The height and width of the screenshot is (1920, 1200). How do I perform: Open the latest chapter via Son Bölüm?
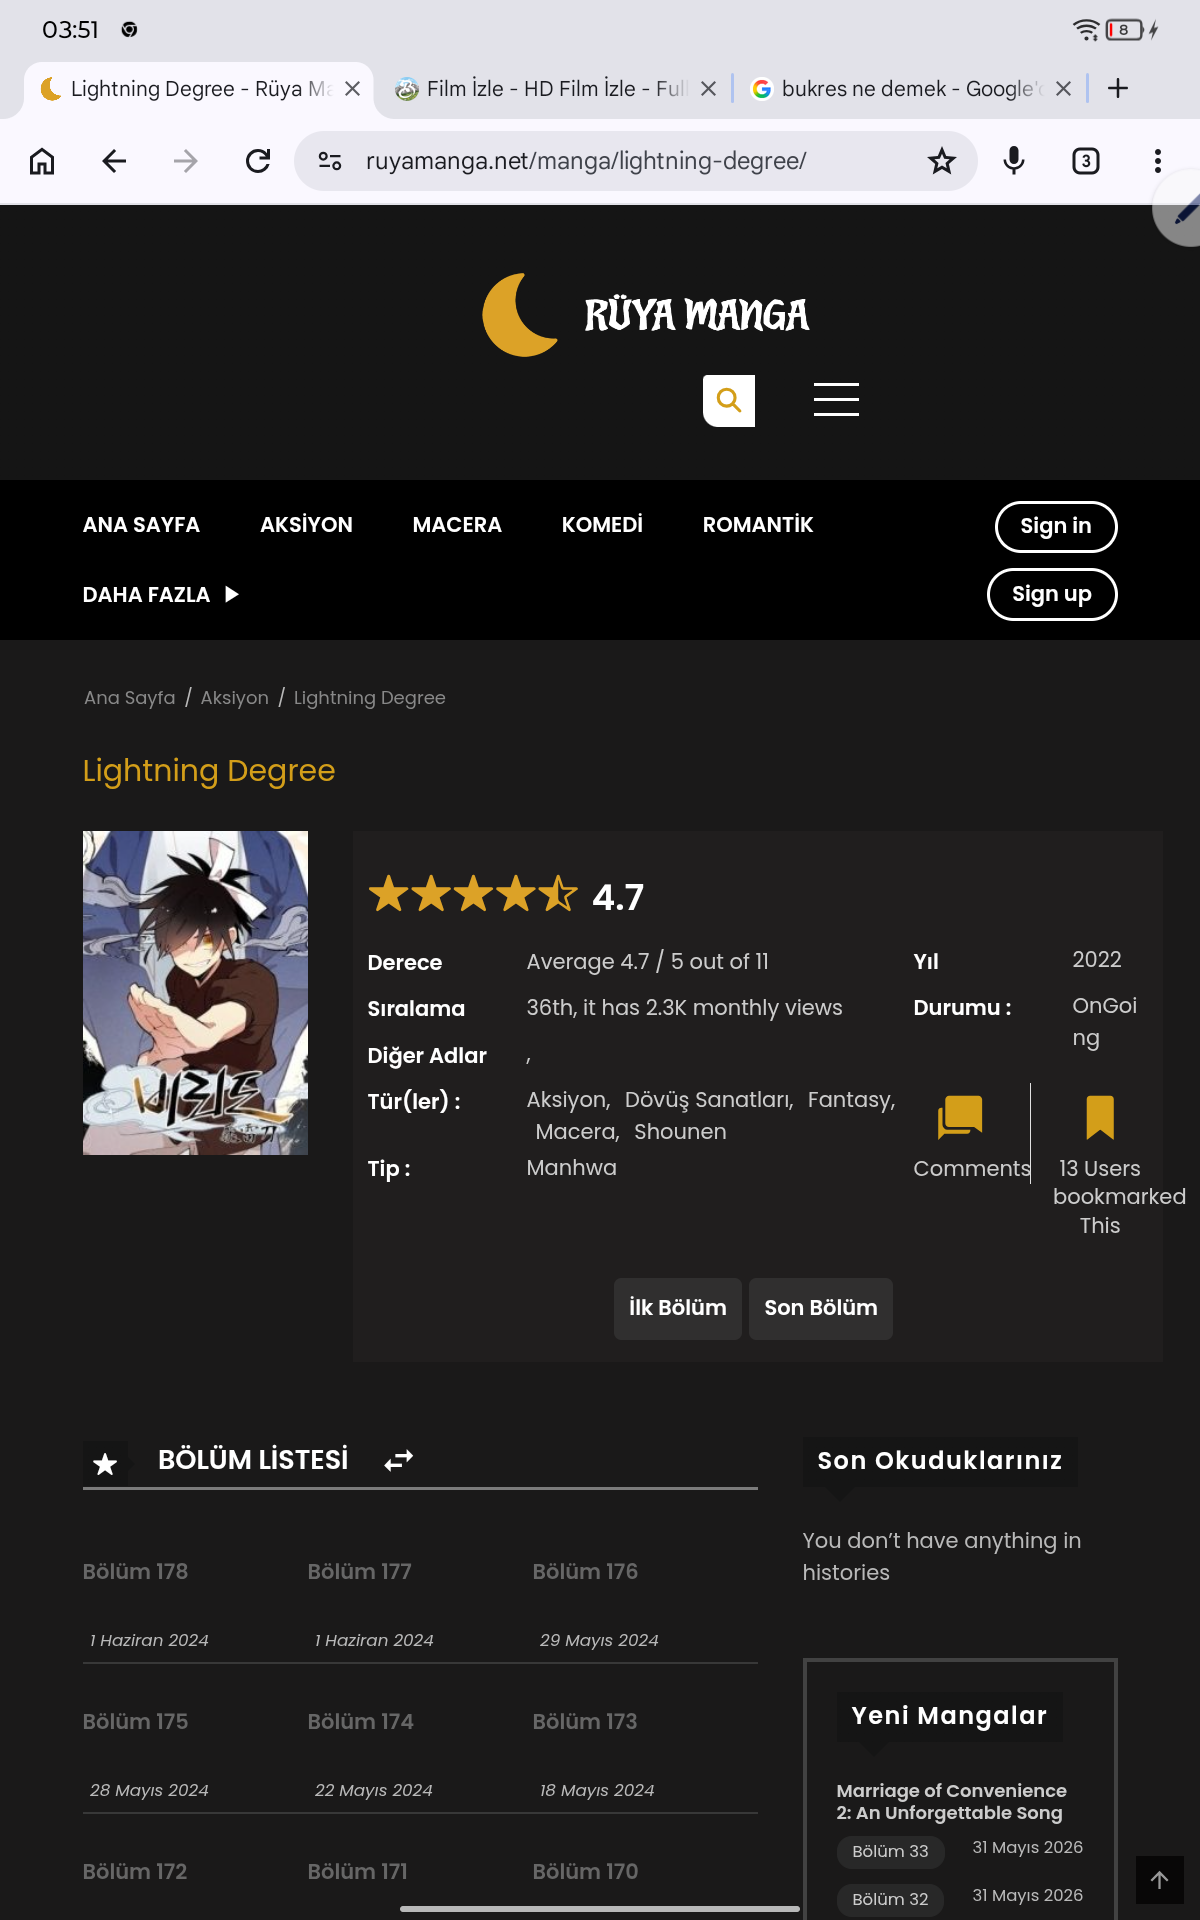coord(821,1308)
